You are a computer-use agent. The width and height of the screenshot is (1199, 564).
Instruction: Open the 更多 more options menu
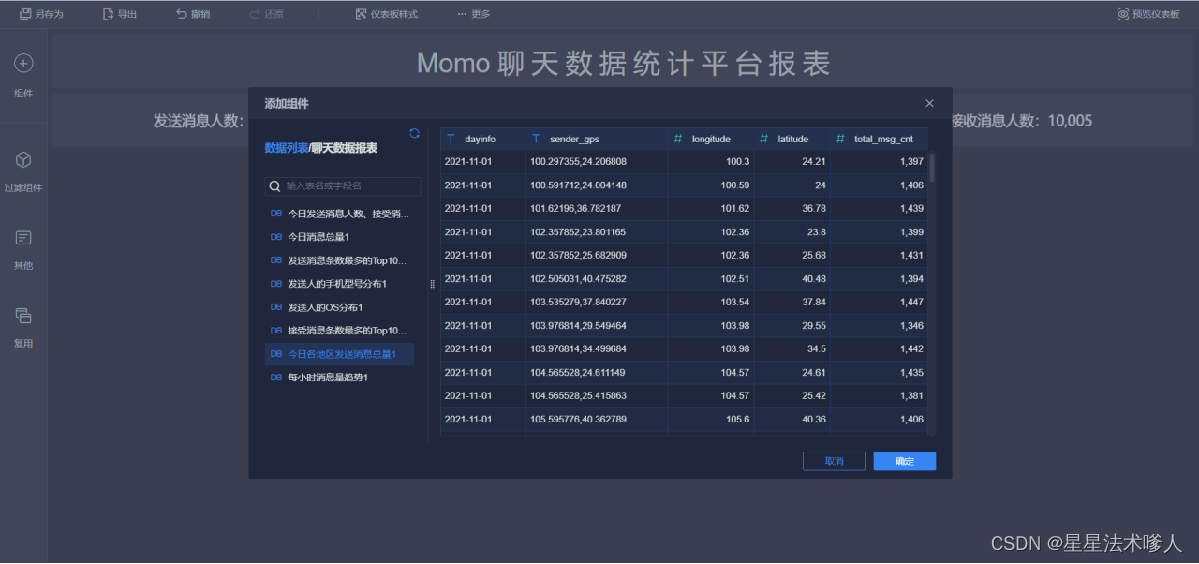click(474, 14)
